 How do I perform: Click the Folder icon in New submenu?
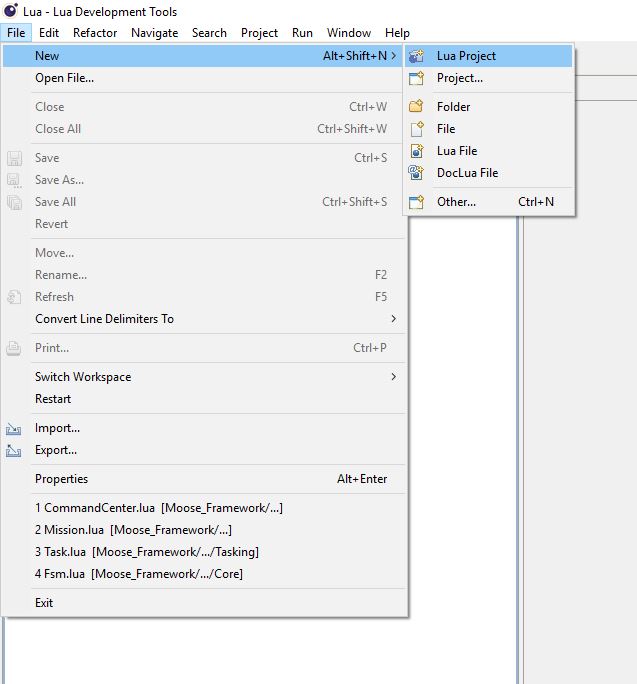click(x=417, y=106)
